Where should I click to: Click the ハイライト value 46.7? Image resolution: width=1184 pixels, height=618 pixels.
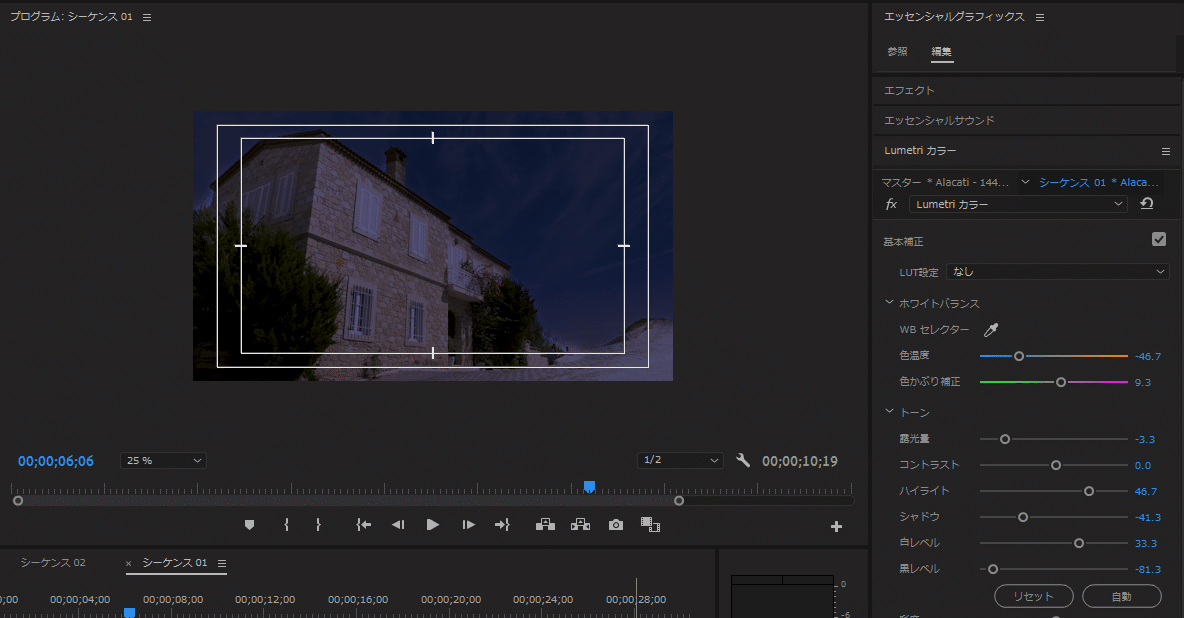[x=1145, y=492]
